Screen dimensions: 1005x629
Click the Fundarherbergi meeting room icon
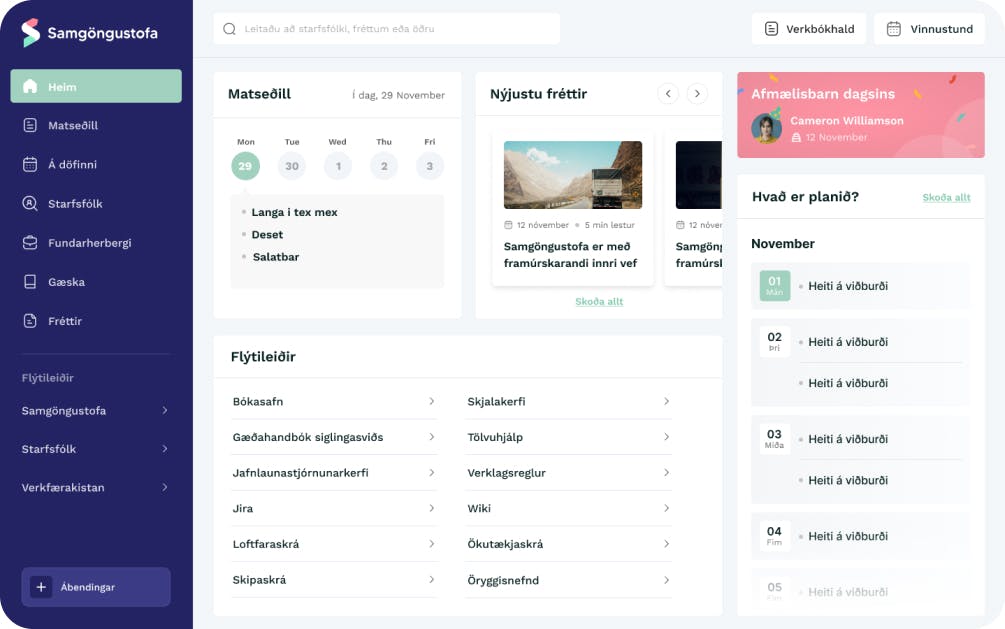tap(30, 242)
